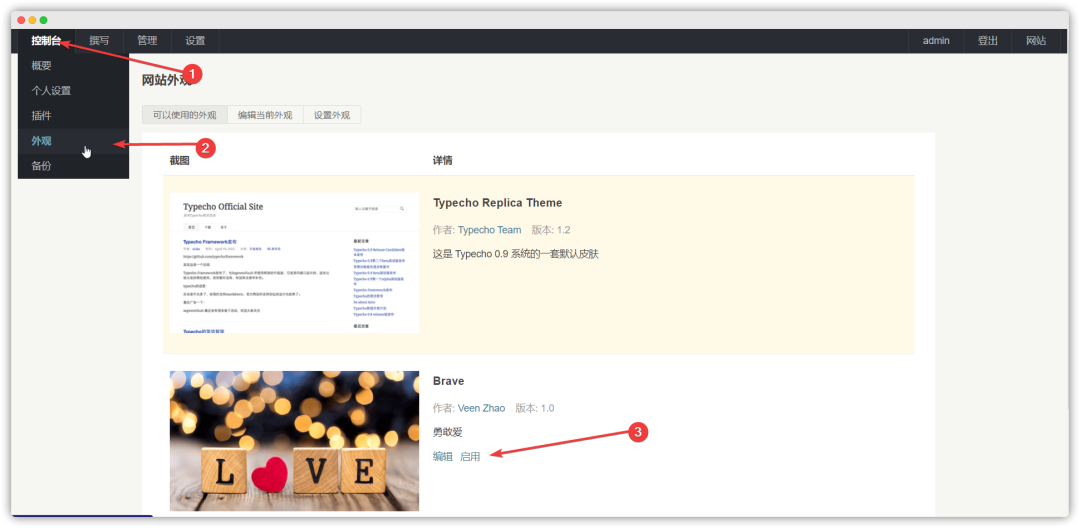1080x528 pixels.
Task: Switch to the 可以使用的外观 tab
Action: click(x=185, y=115)
